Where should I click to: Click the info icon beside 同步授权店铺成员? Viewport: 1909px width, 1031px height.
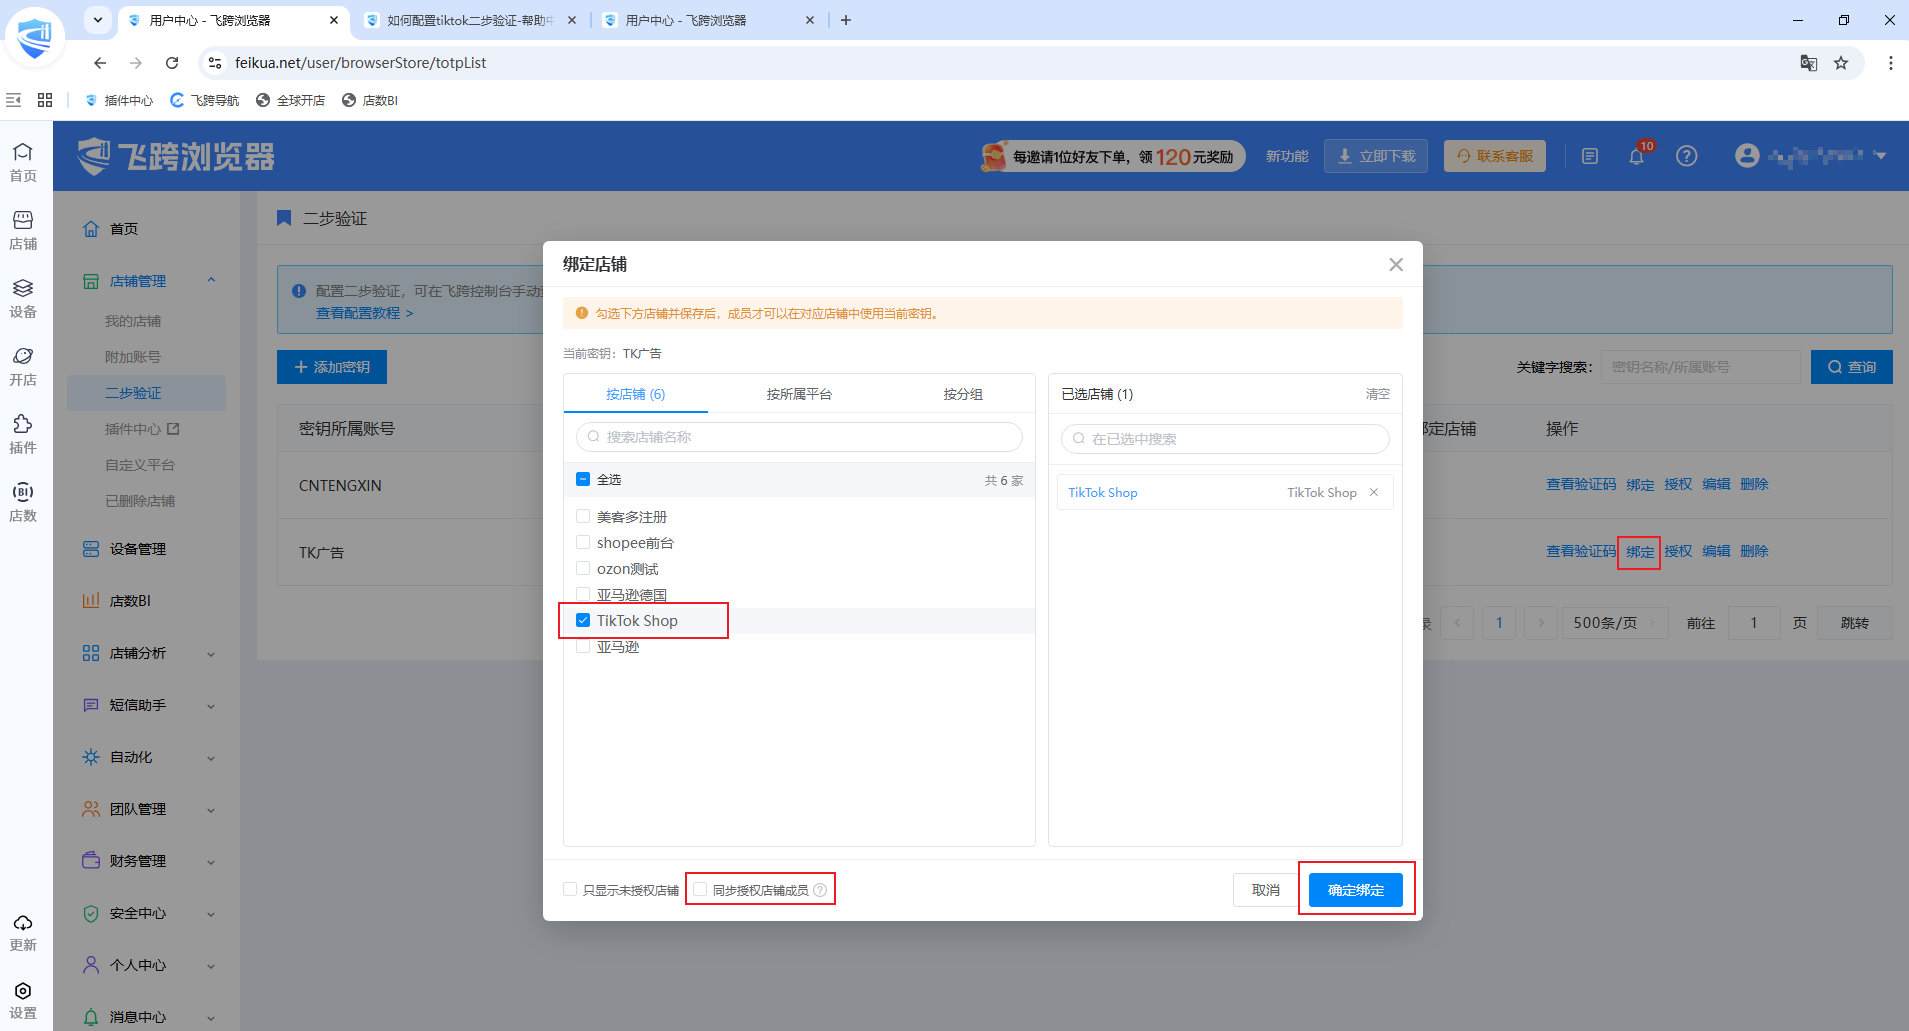point(820,890)
